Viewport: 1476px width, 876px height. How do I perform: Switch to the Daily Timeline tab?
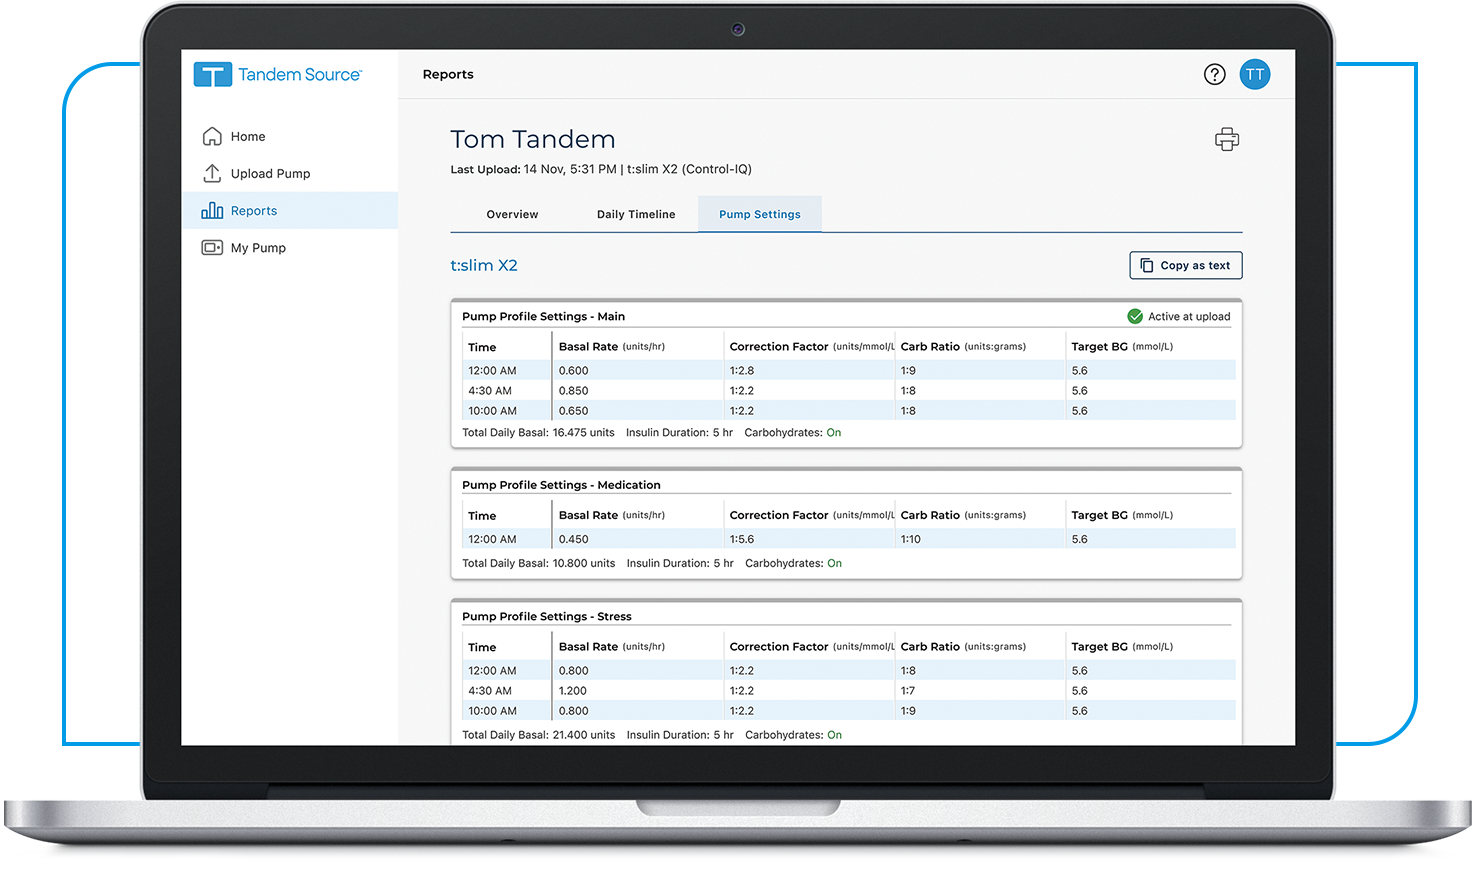pyautogui.click(x=636, y=214)
